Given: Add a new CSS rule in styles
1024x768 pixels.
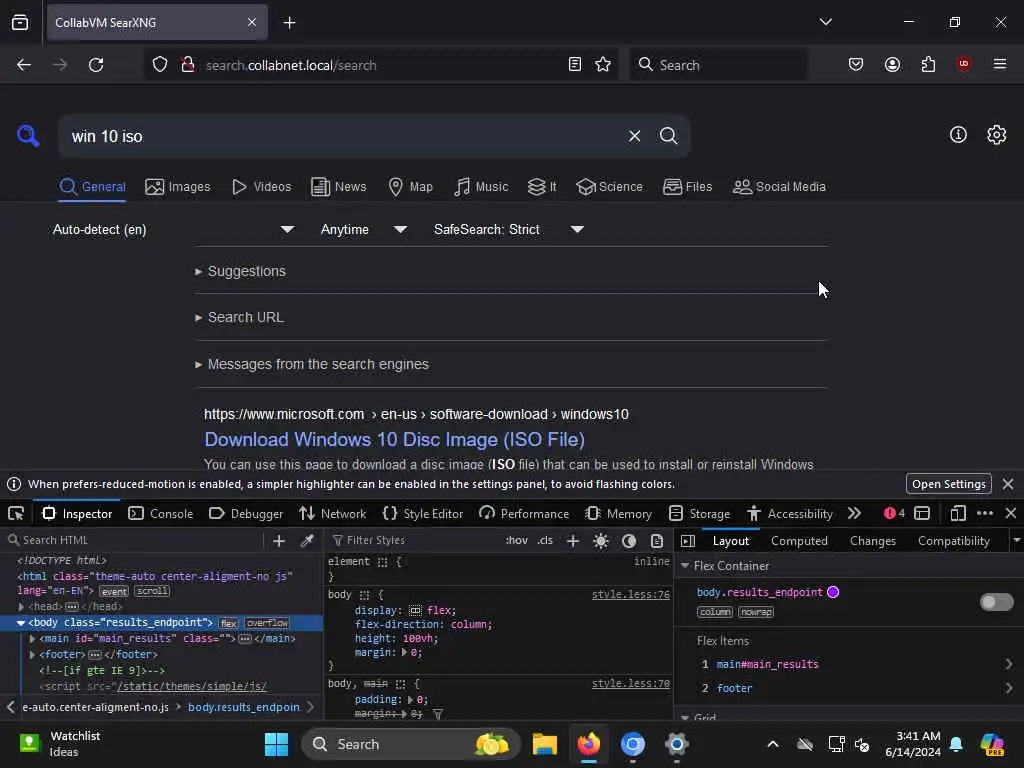Looking at the screenshot, I should tap(573, 541).
